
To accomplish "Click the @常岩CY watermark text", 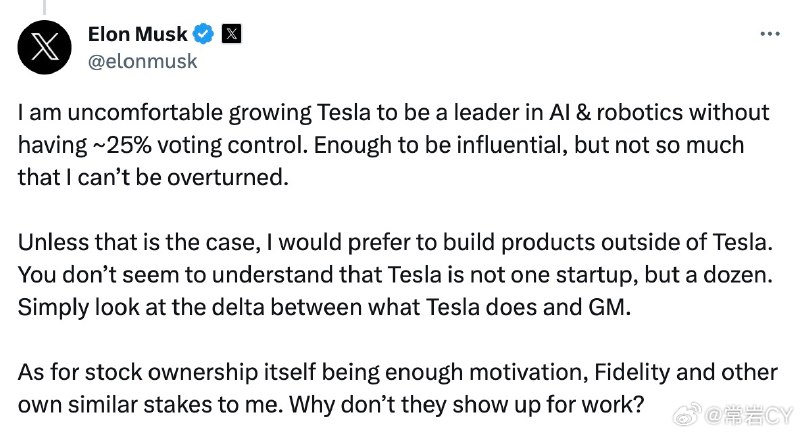I will pos(749,416).
